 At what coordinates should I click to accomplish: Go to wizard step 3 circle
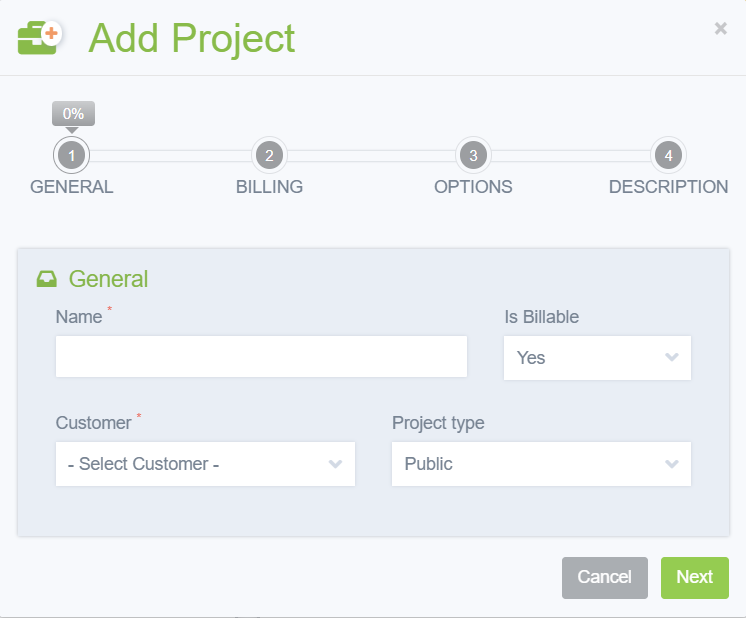472,156
